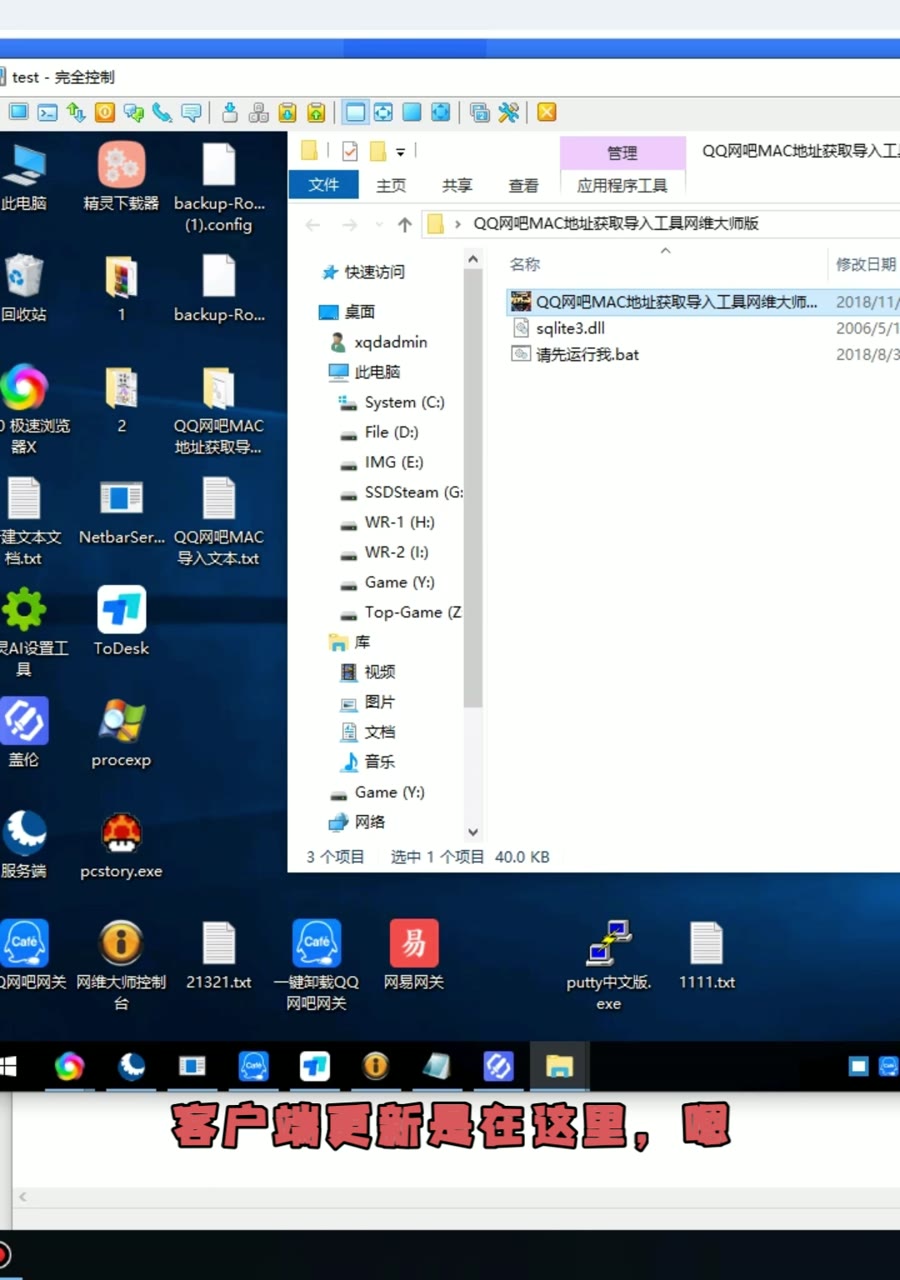
Task: Start voice chat using the phone icon
Action: 162,113
